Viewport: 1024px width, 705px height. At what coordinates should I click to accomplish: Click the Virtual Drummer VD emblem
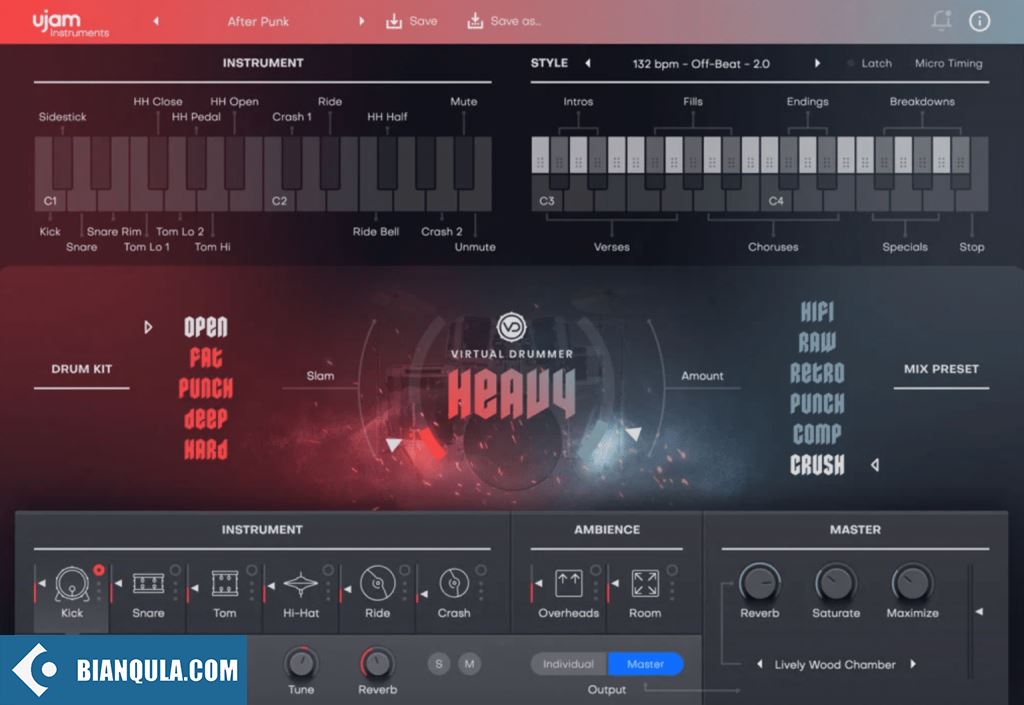[511, 327]
